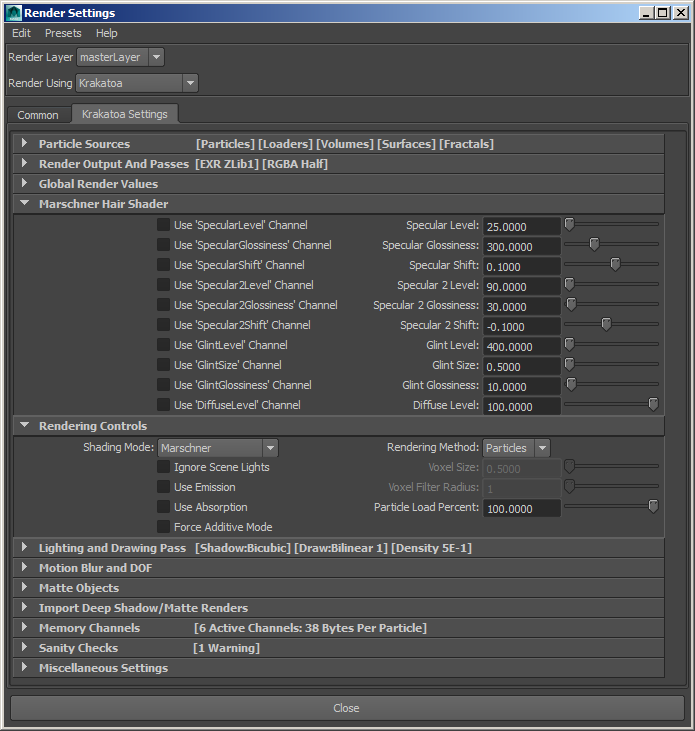Enable Use 'SpecularLevel' Channel checkbox

(163, 225)
